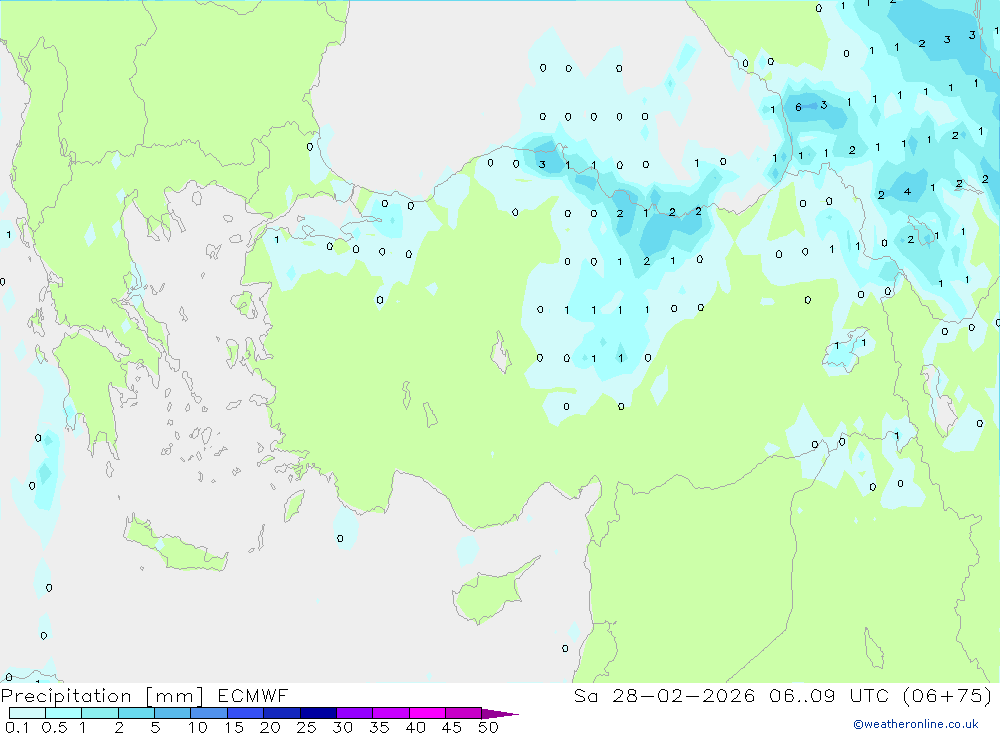This screenshot has height=733, width=1000.
Task: Click the 0.5–1 mm legend color box
Action: pos(64,713)
